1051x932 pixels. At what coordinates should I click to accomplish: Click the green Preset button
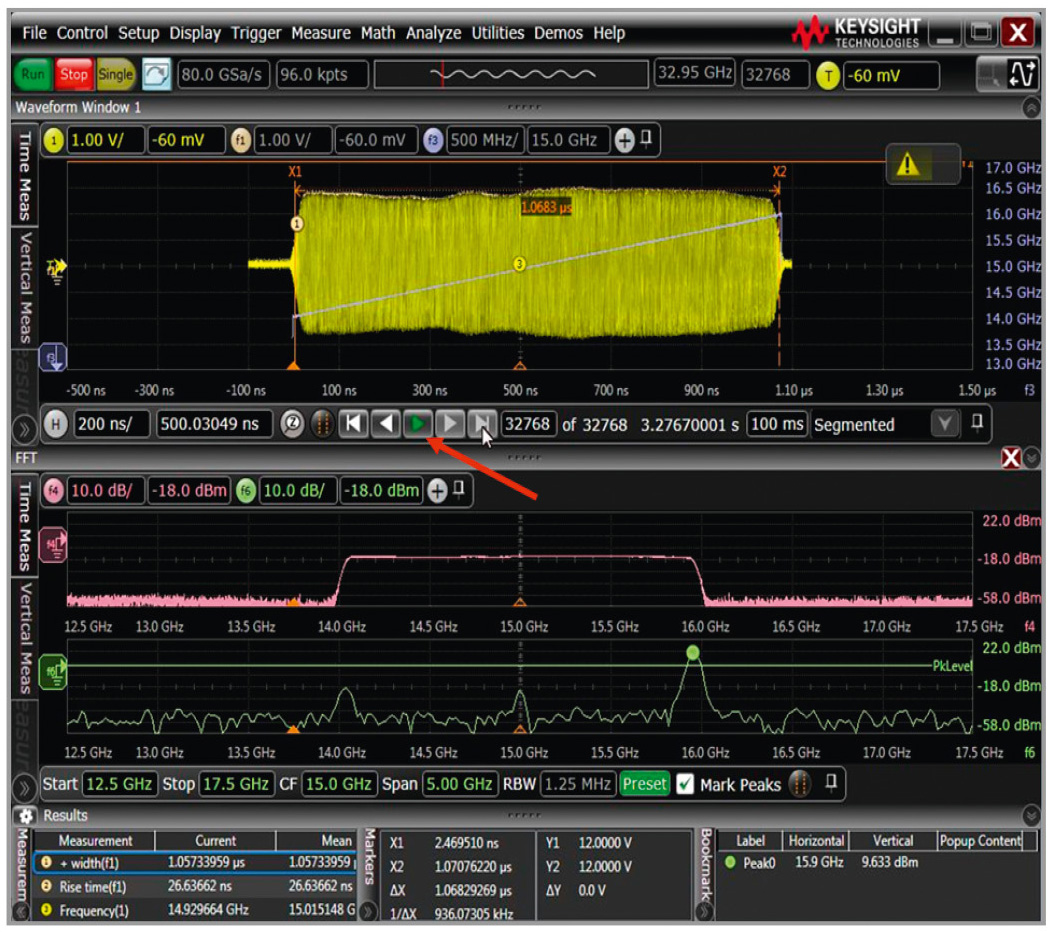pos(644,784)
